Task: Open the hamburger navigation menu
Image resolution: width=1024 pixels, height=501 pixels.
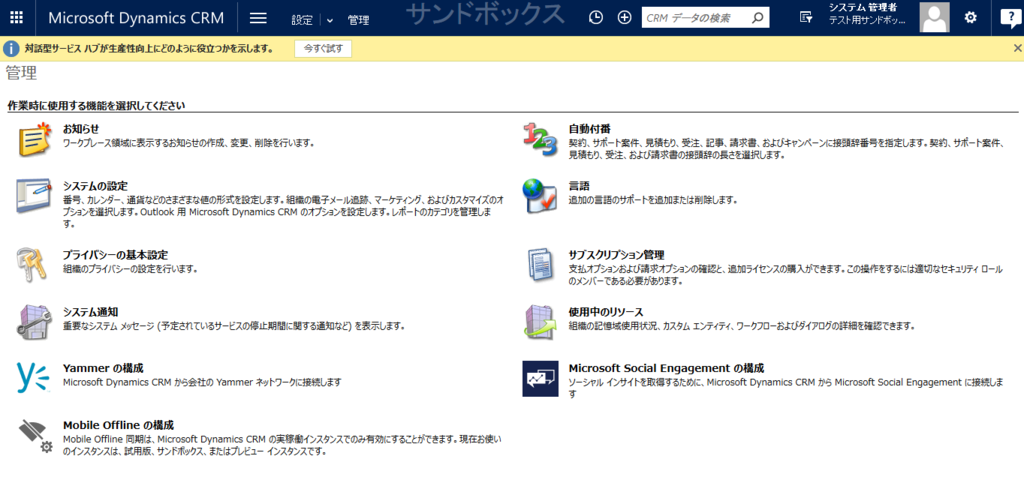Action: pos(259,18)
